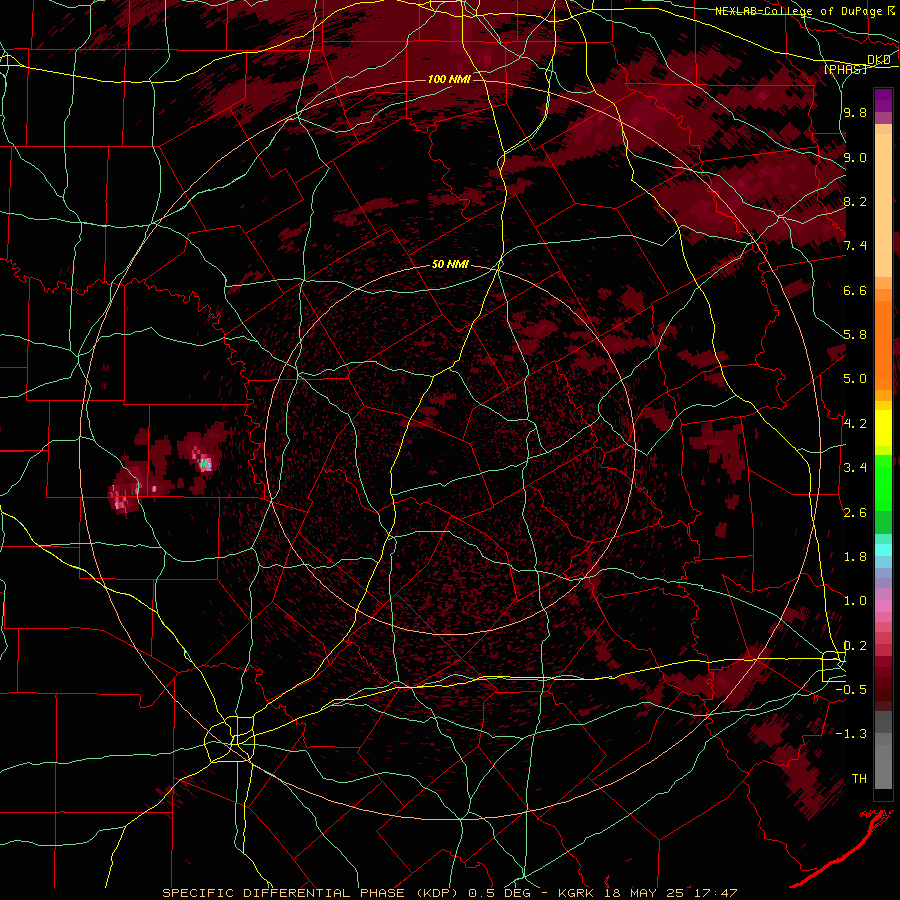
Task: Click the NEXLAB-College of DuPage label
Action: (x=799, y=11)
